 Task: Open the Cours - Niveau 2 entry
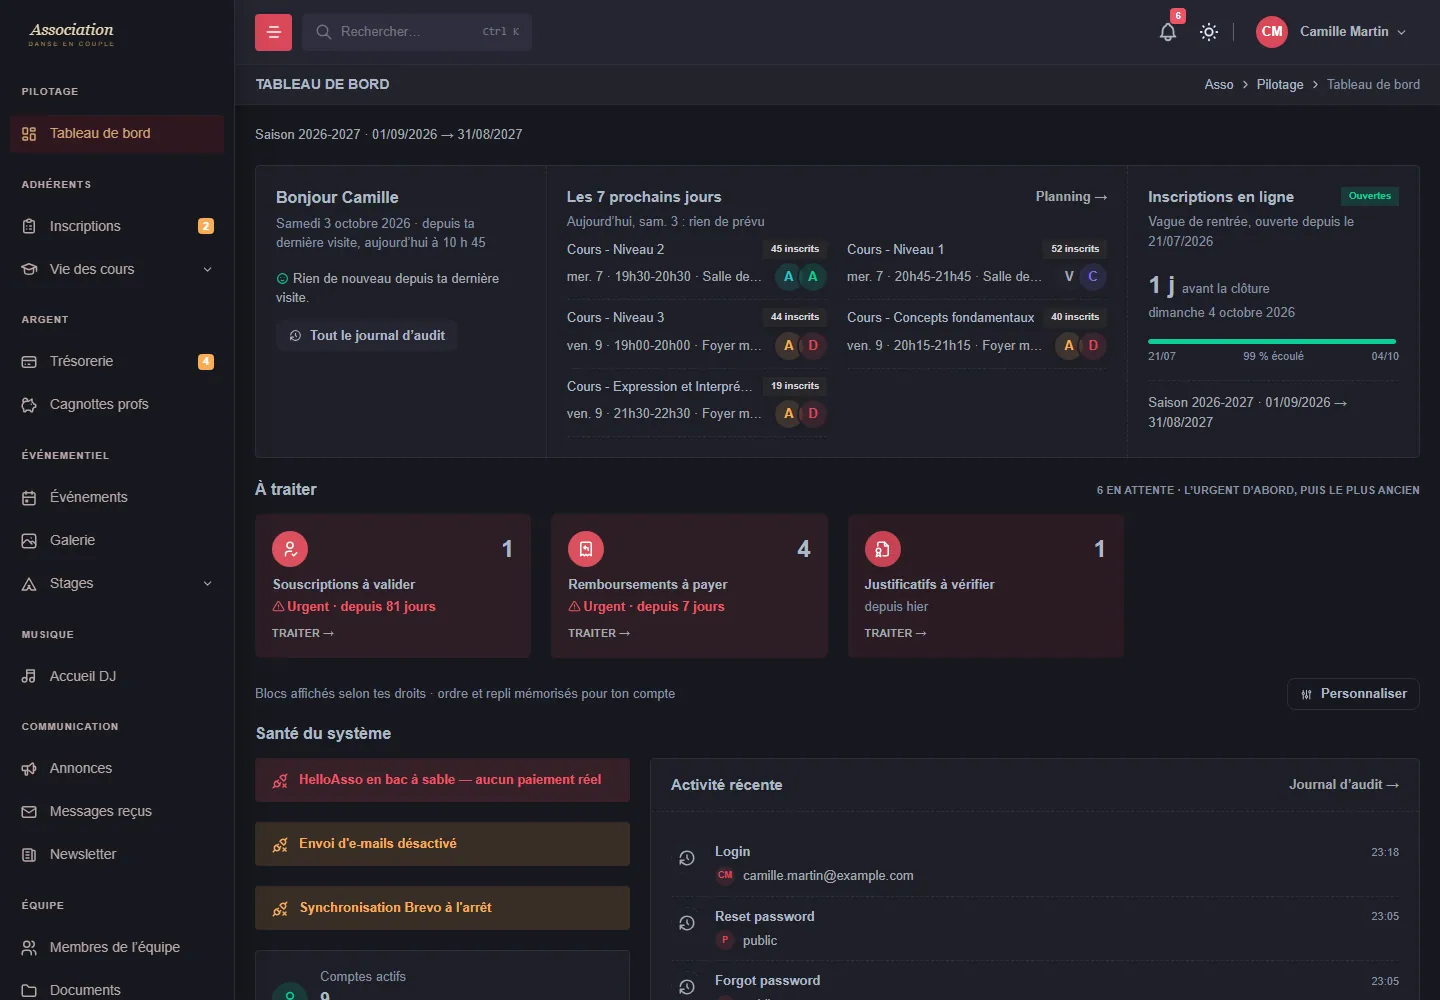[x=696, y=263]
